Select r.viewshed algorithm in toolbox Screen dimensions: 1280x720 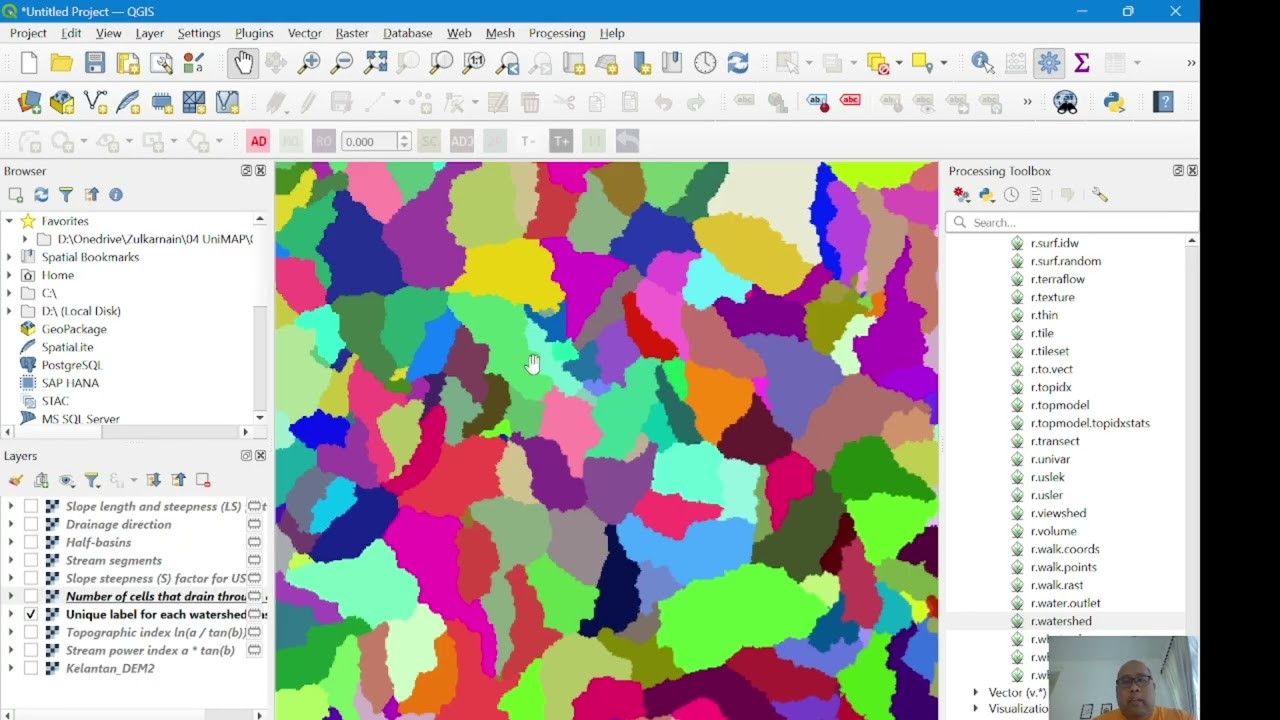pos(1058,513)
